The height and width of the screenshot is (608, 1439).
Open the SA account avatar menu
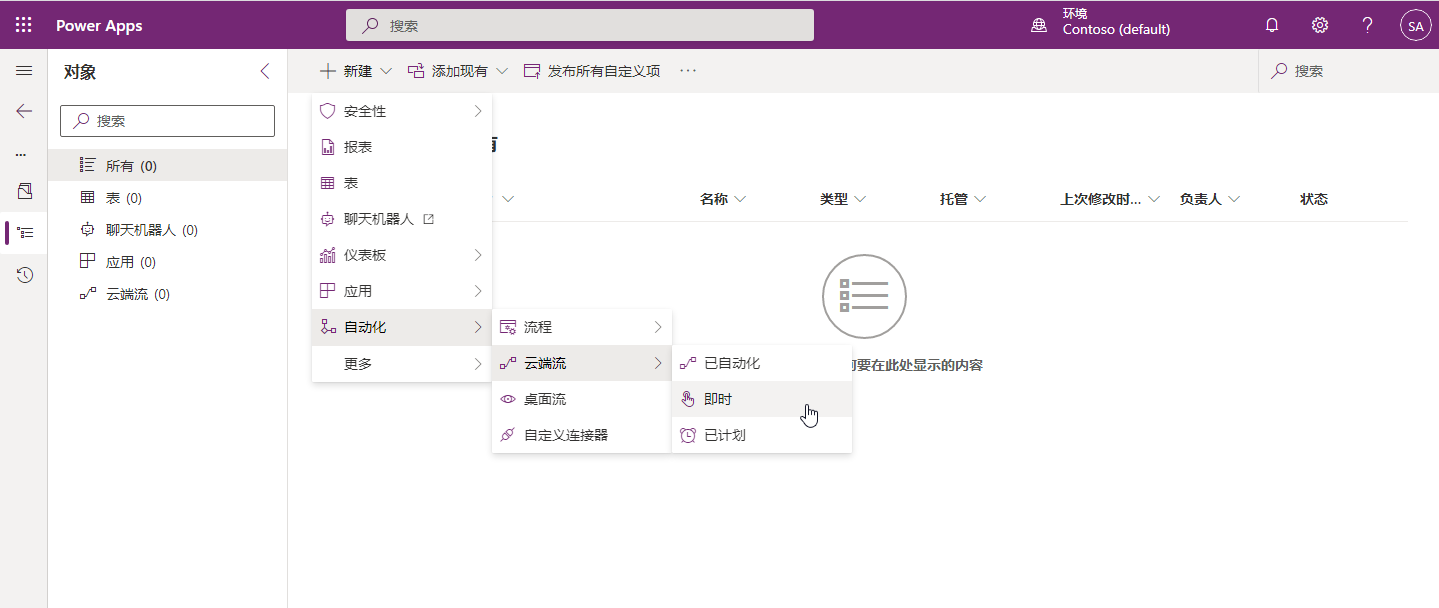[x=1415, y=24]
